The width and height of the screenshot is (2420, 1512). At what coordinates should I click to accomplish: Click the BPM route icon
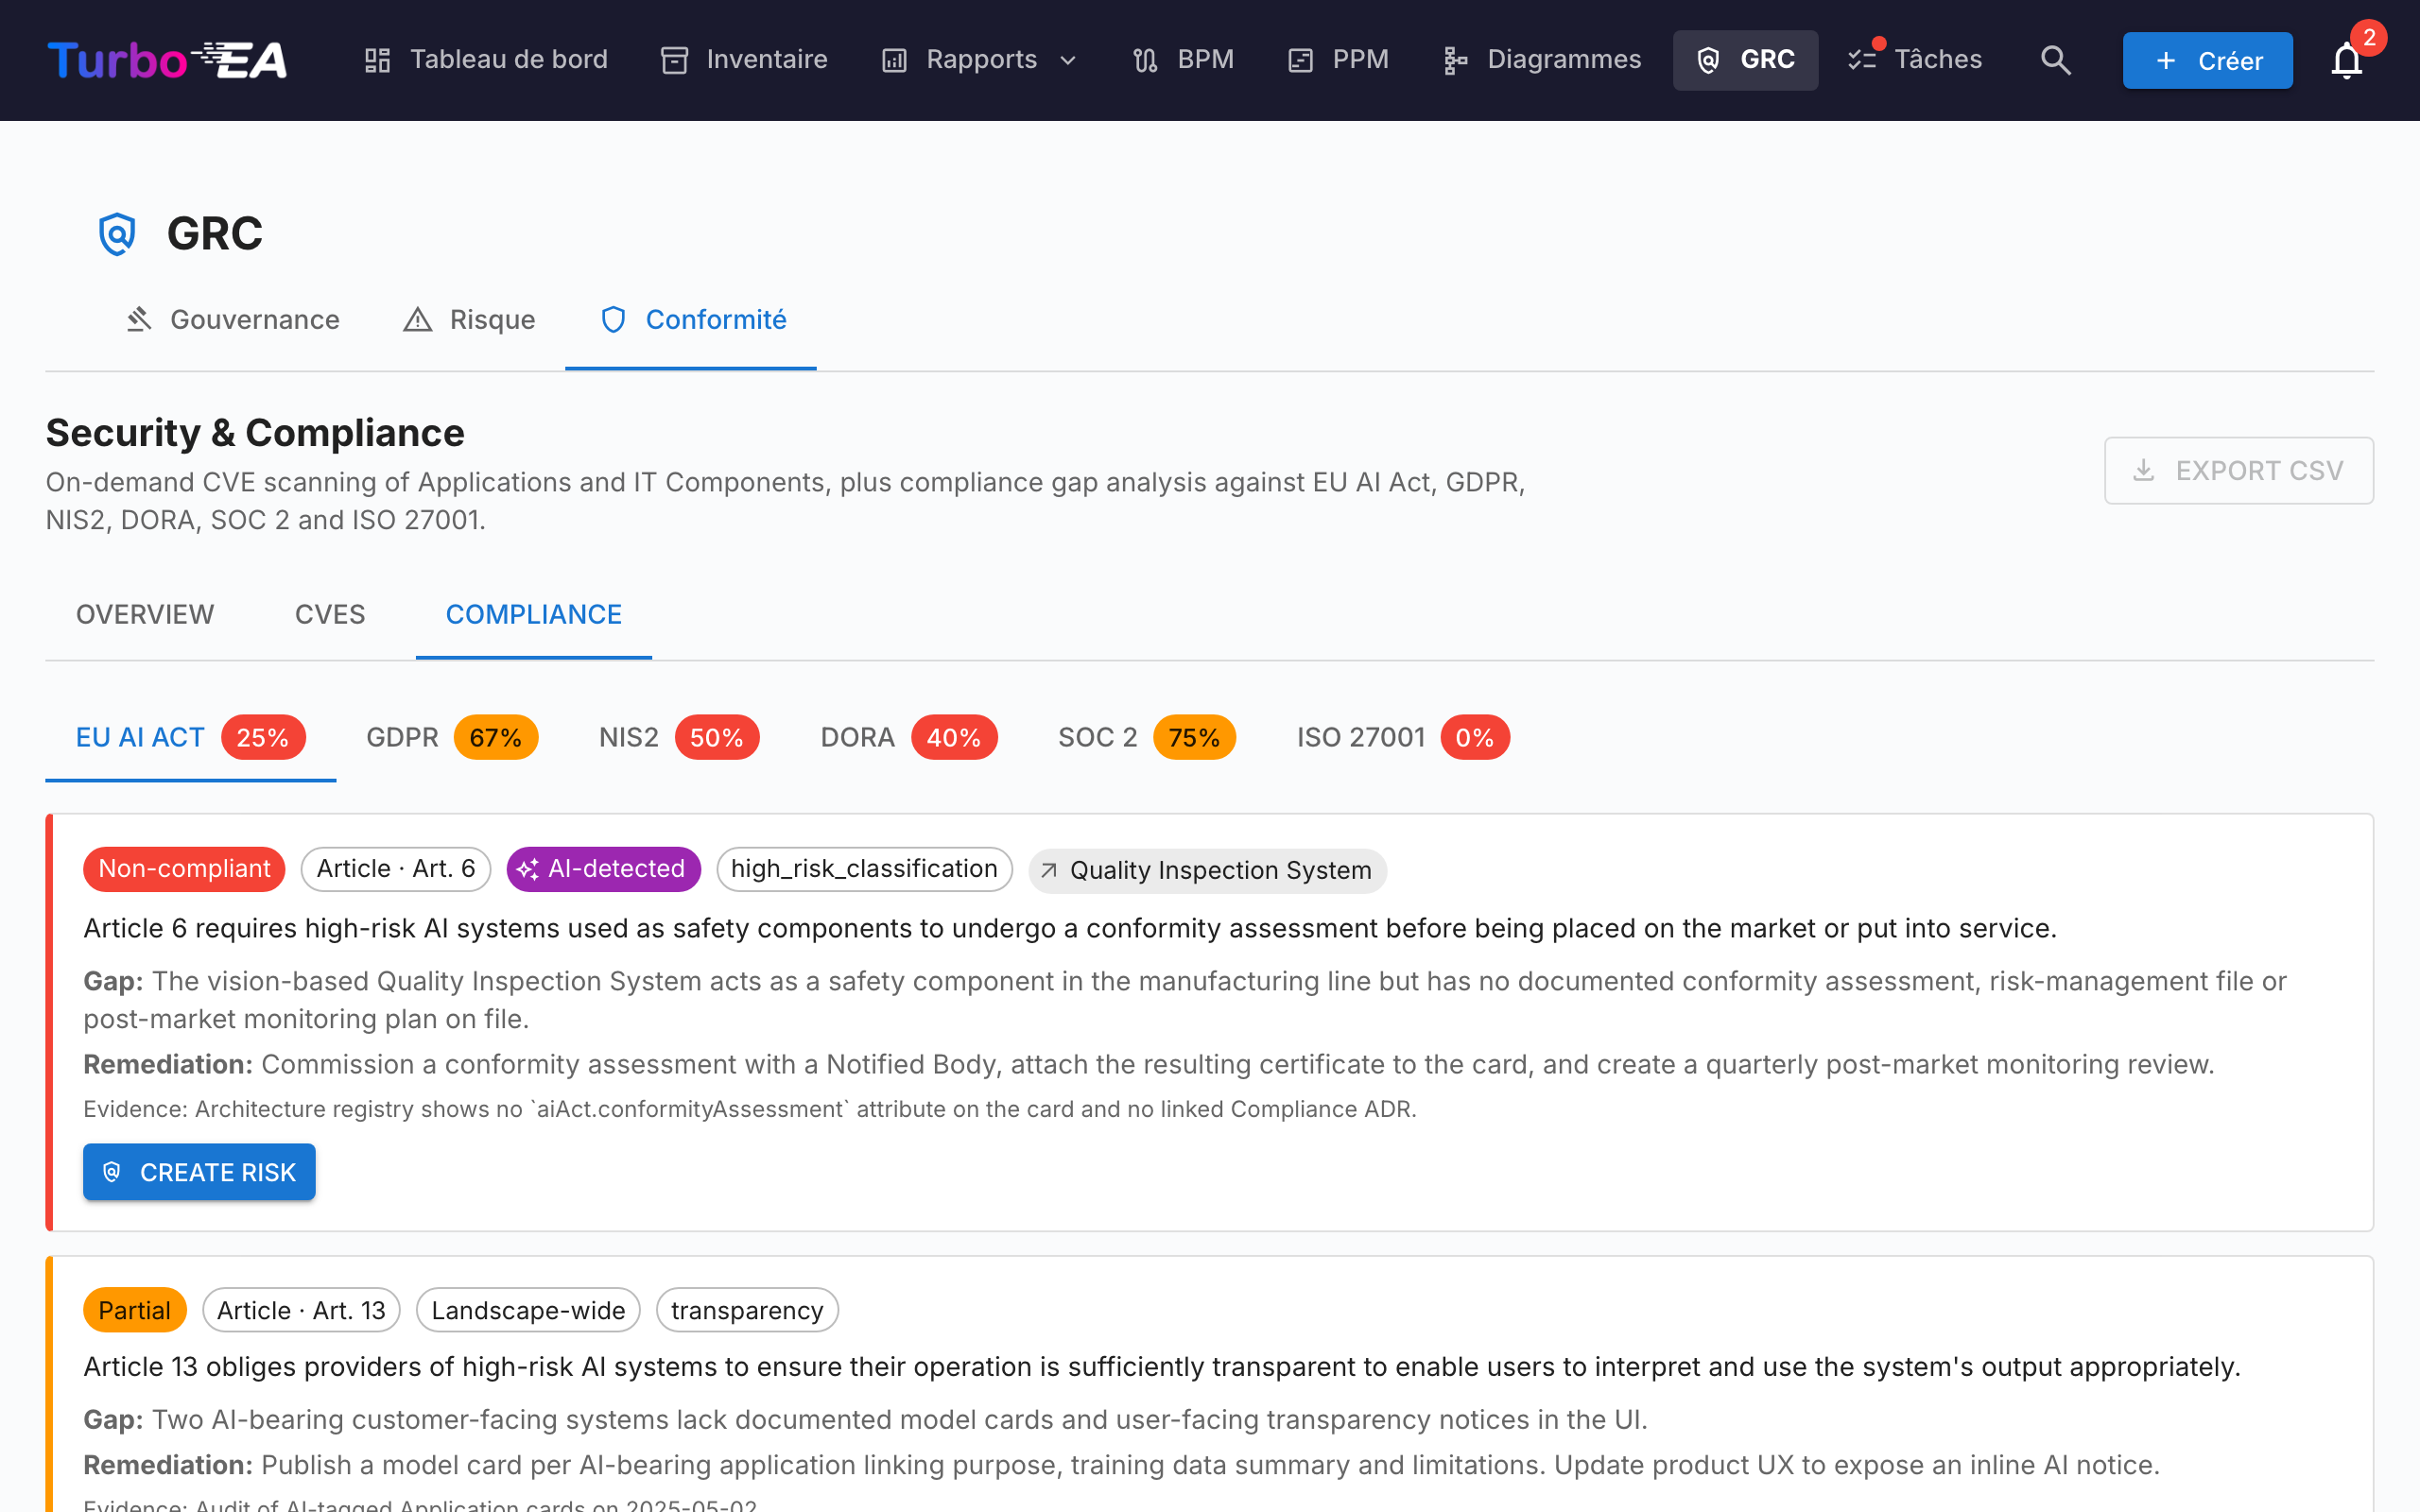tap(1145, 60)
